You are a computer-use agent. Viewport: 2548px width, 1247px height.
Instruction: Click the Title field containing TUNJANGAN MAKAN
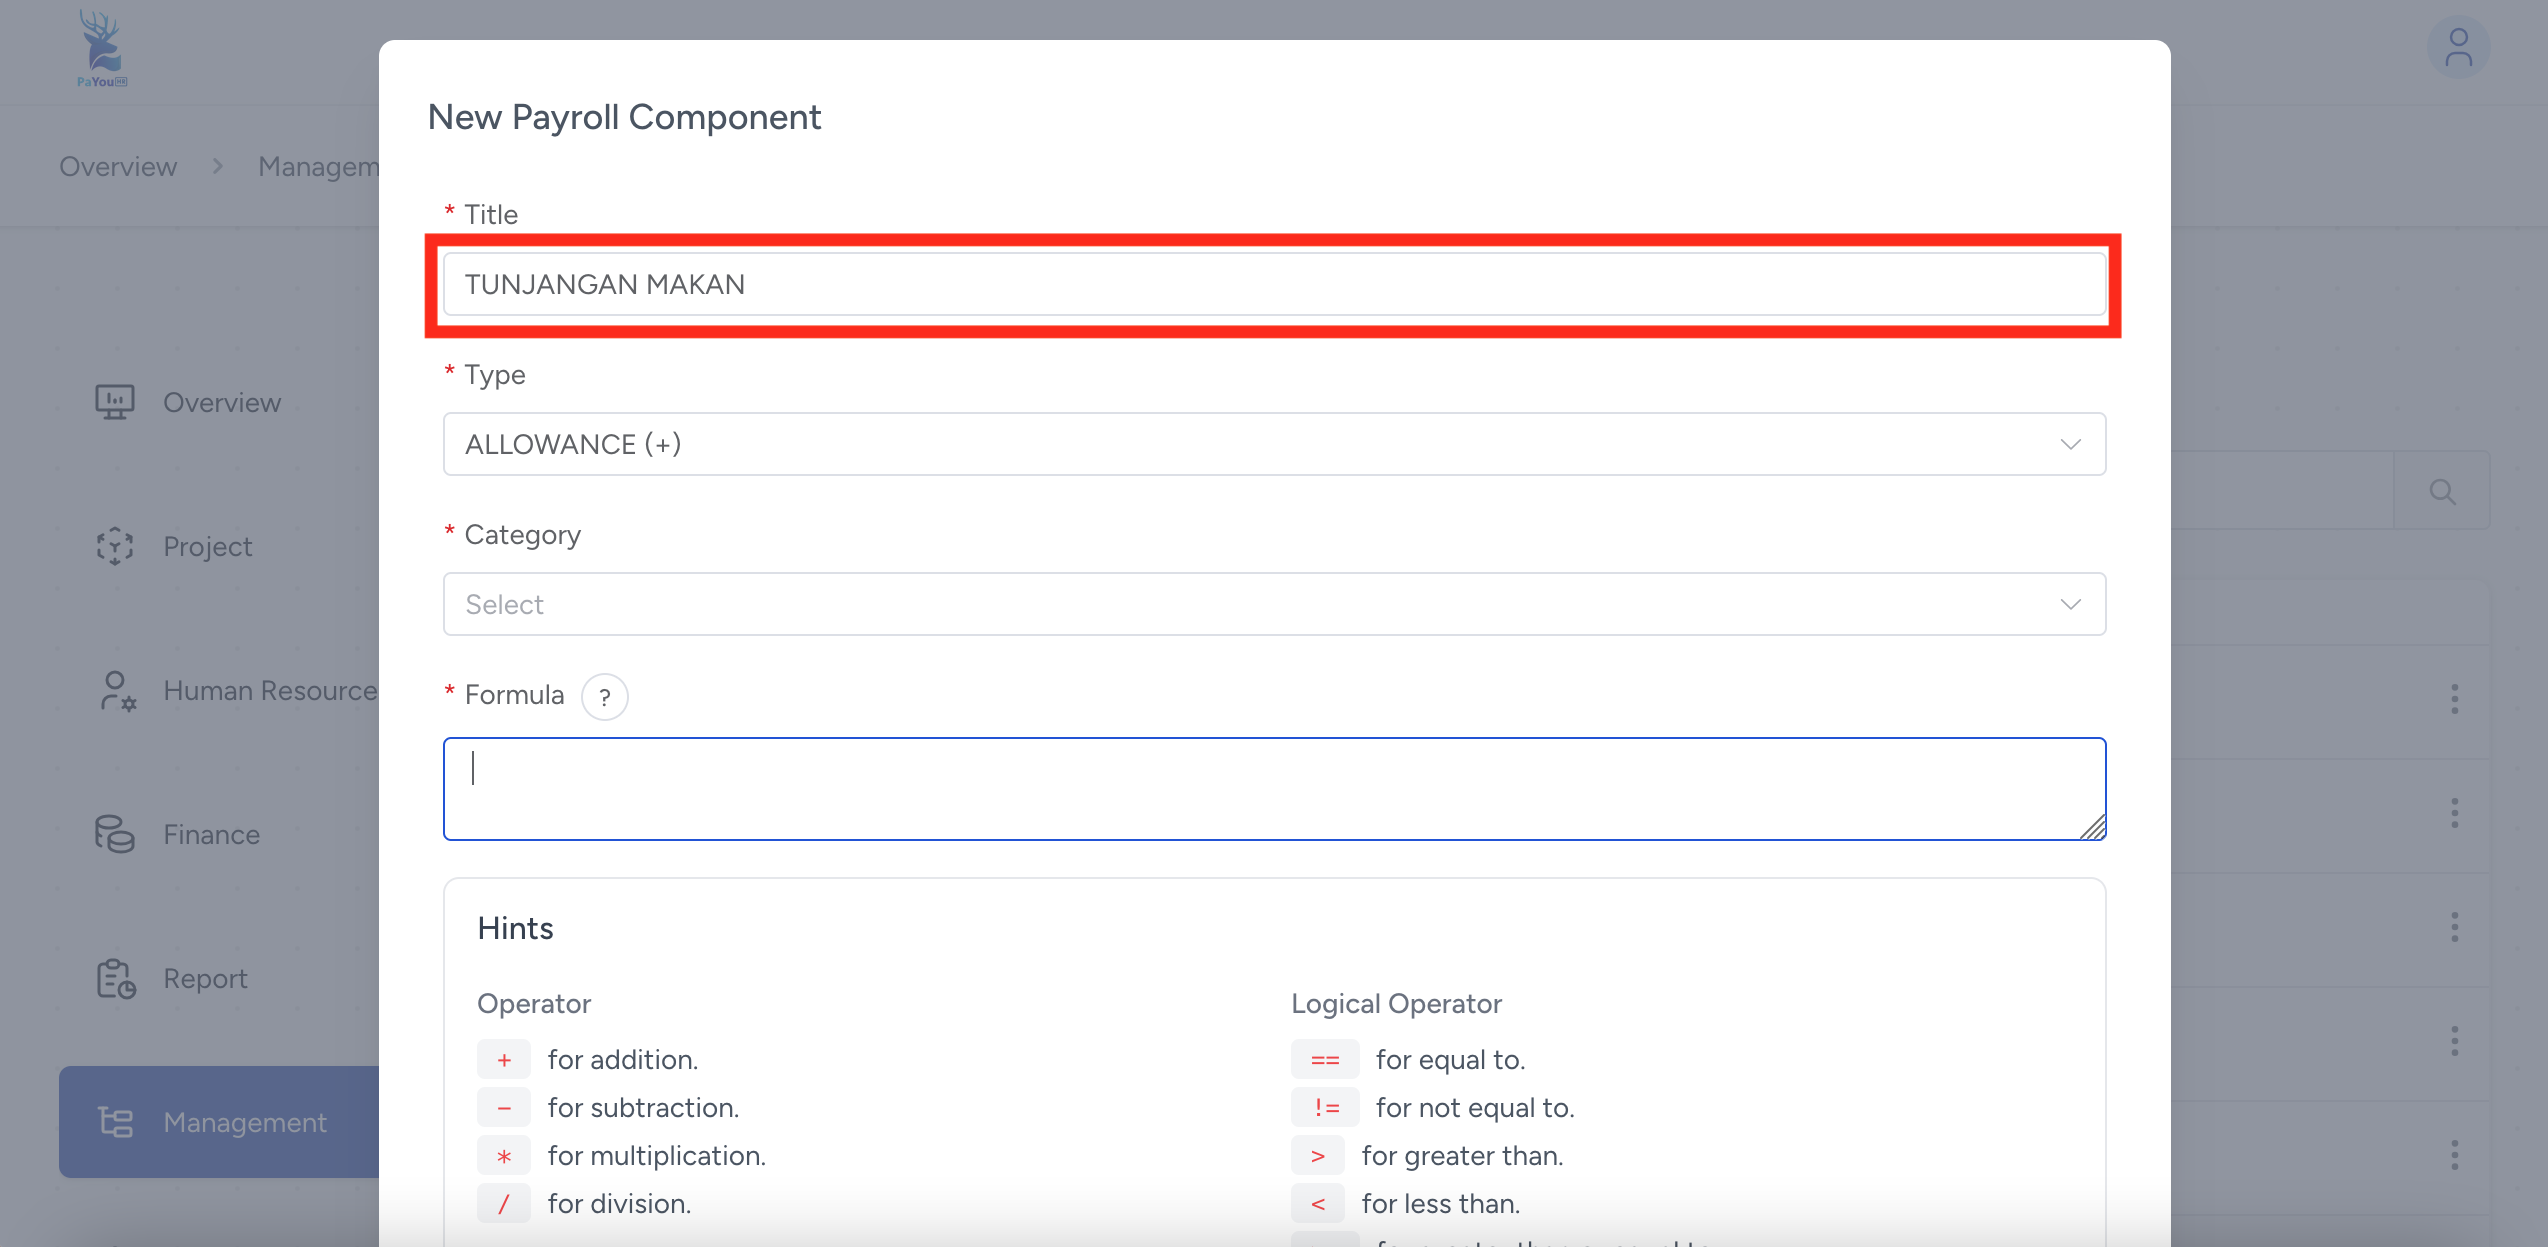pos(1273,284)
